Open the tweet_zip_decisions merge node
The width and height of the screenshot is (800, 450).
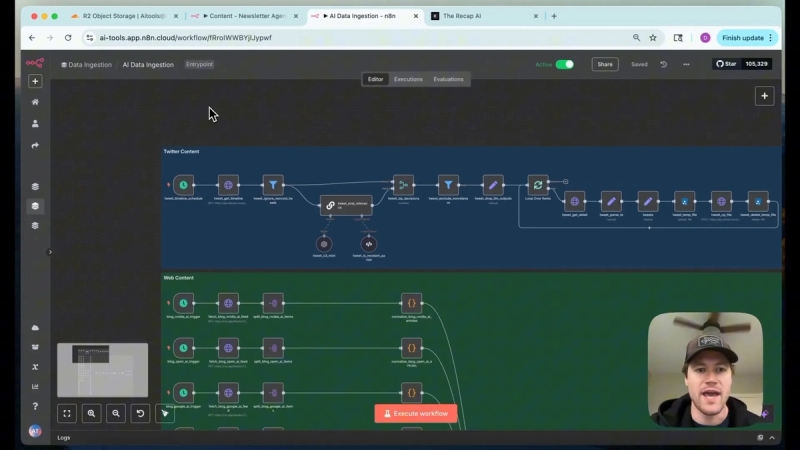(403, 185)
